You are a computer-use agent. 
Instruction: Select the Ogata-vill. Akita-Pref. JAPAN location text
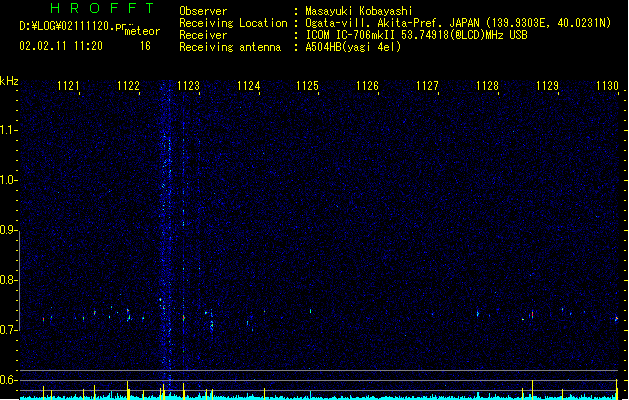392,23
